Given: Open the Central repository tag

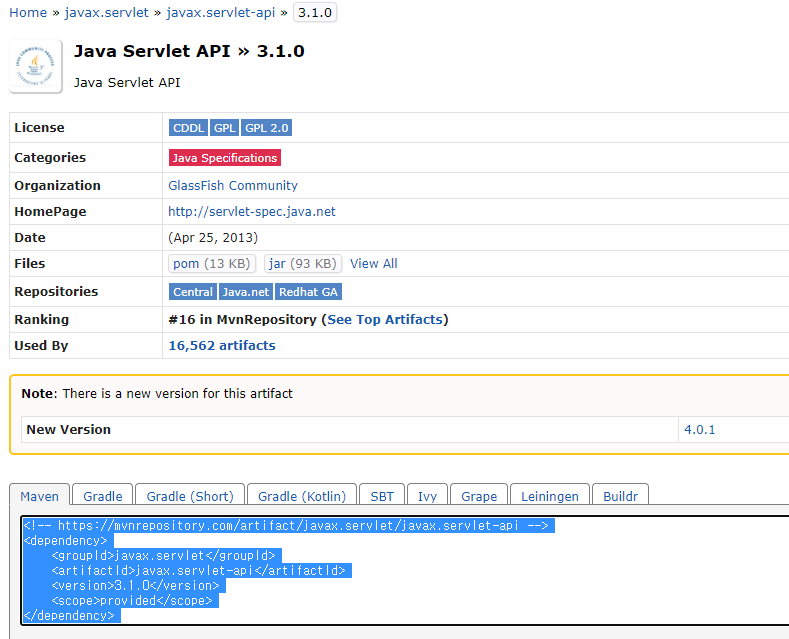Looking at the screenshot, I should tap(193, 292).
